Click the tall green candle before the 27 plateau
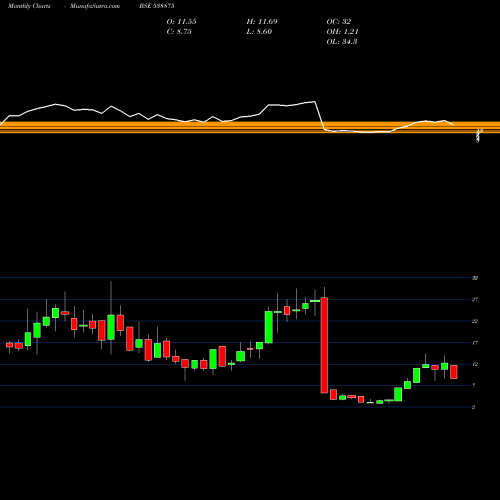The height and width of the screenshot is (500, 500). [x=269, y=327]
